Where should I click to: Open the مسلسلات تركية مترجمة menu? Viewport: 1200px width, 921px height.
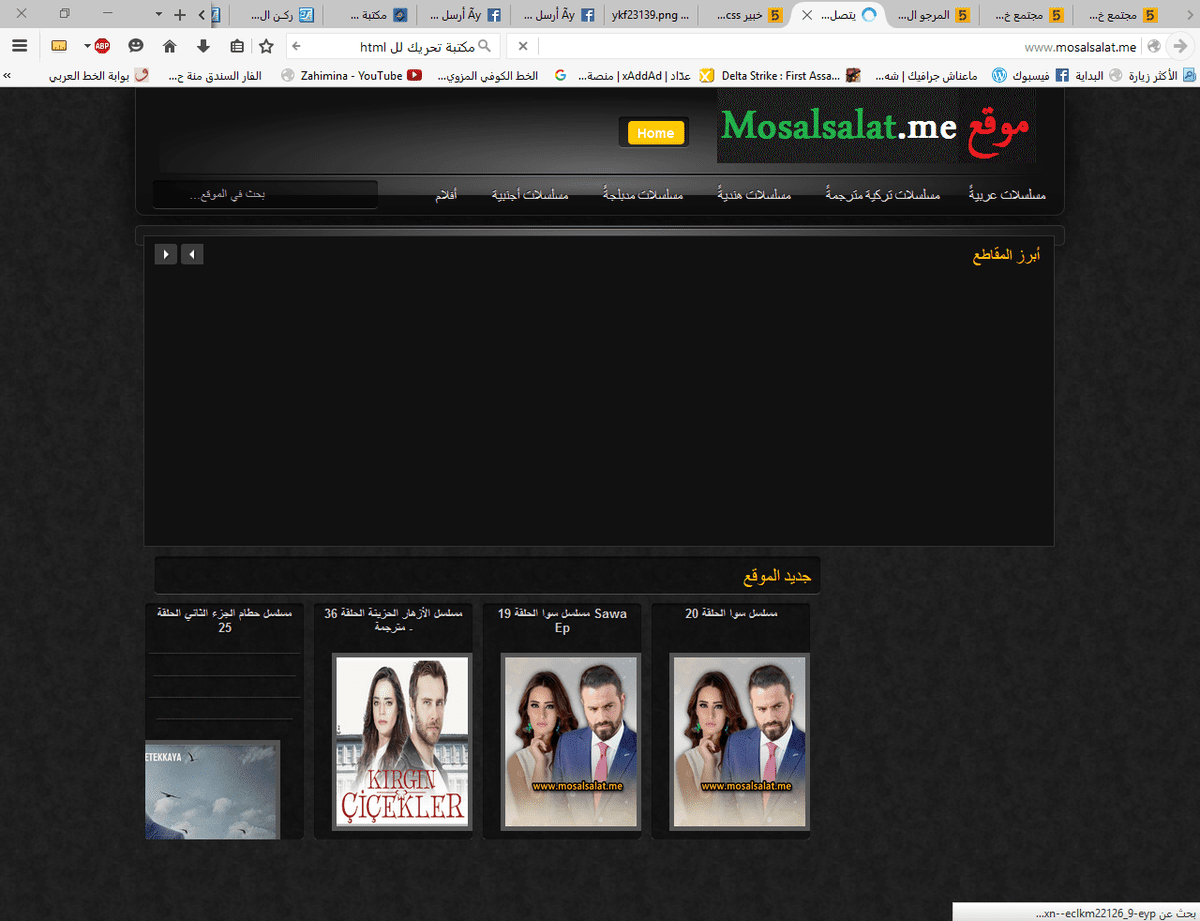pyautogui.click(x=883, y=194)
